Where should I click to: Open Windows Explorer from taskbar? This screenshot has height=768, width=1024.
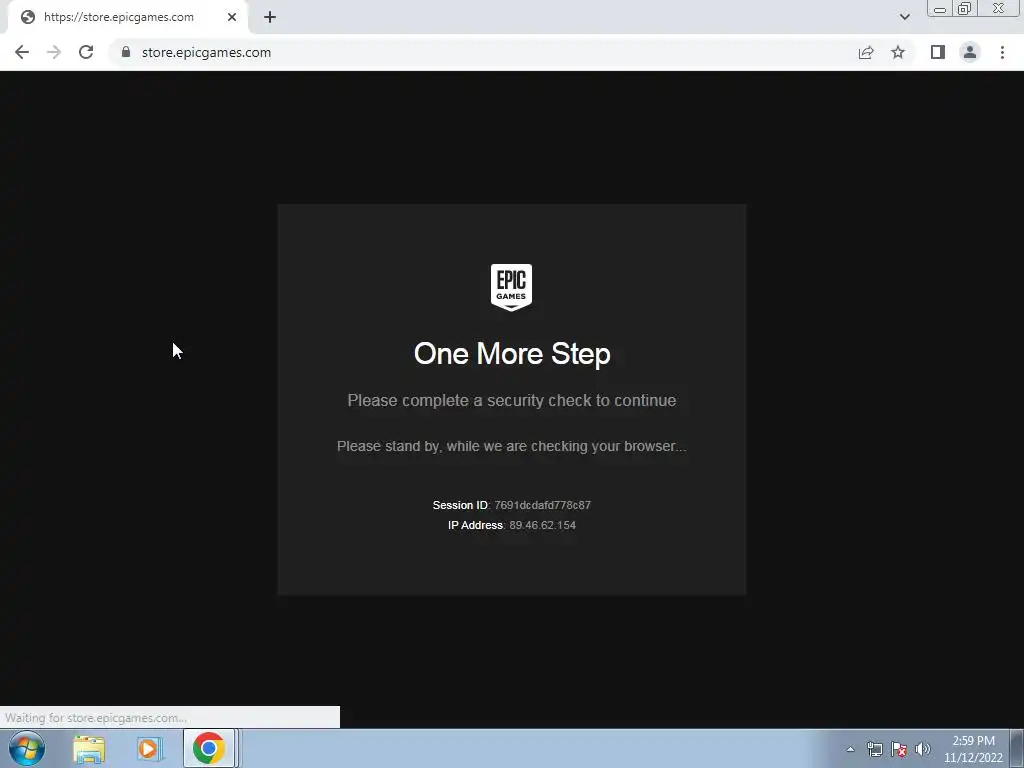pos(89,748)
